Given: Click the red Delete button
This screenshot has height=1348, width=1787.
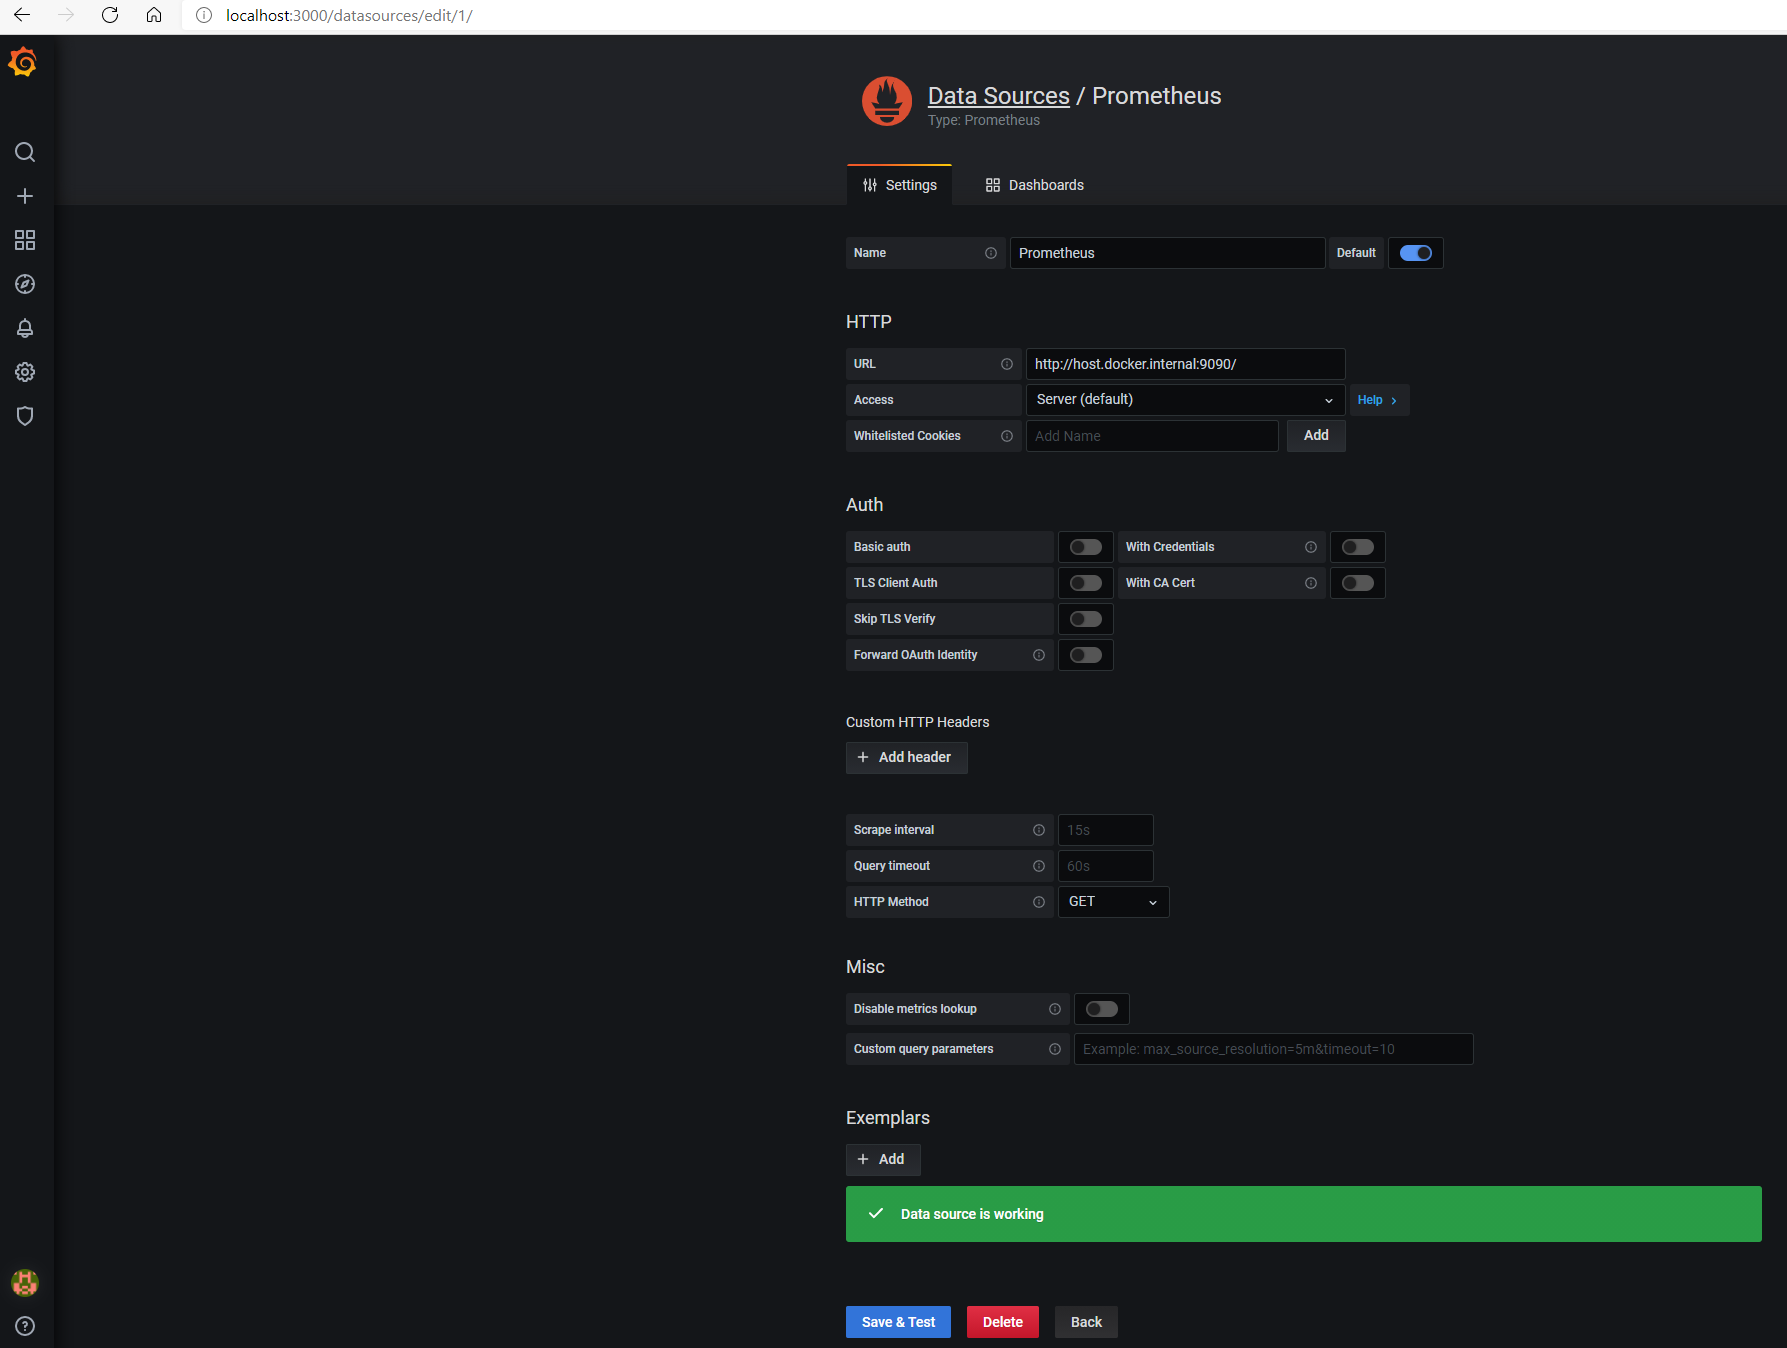Looking at the screenshot, I should (x=1003, y=1322).
